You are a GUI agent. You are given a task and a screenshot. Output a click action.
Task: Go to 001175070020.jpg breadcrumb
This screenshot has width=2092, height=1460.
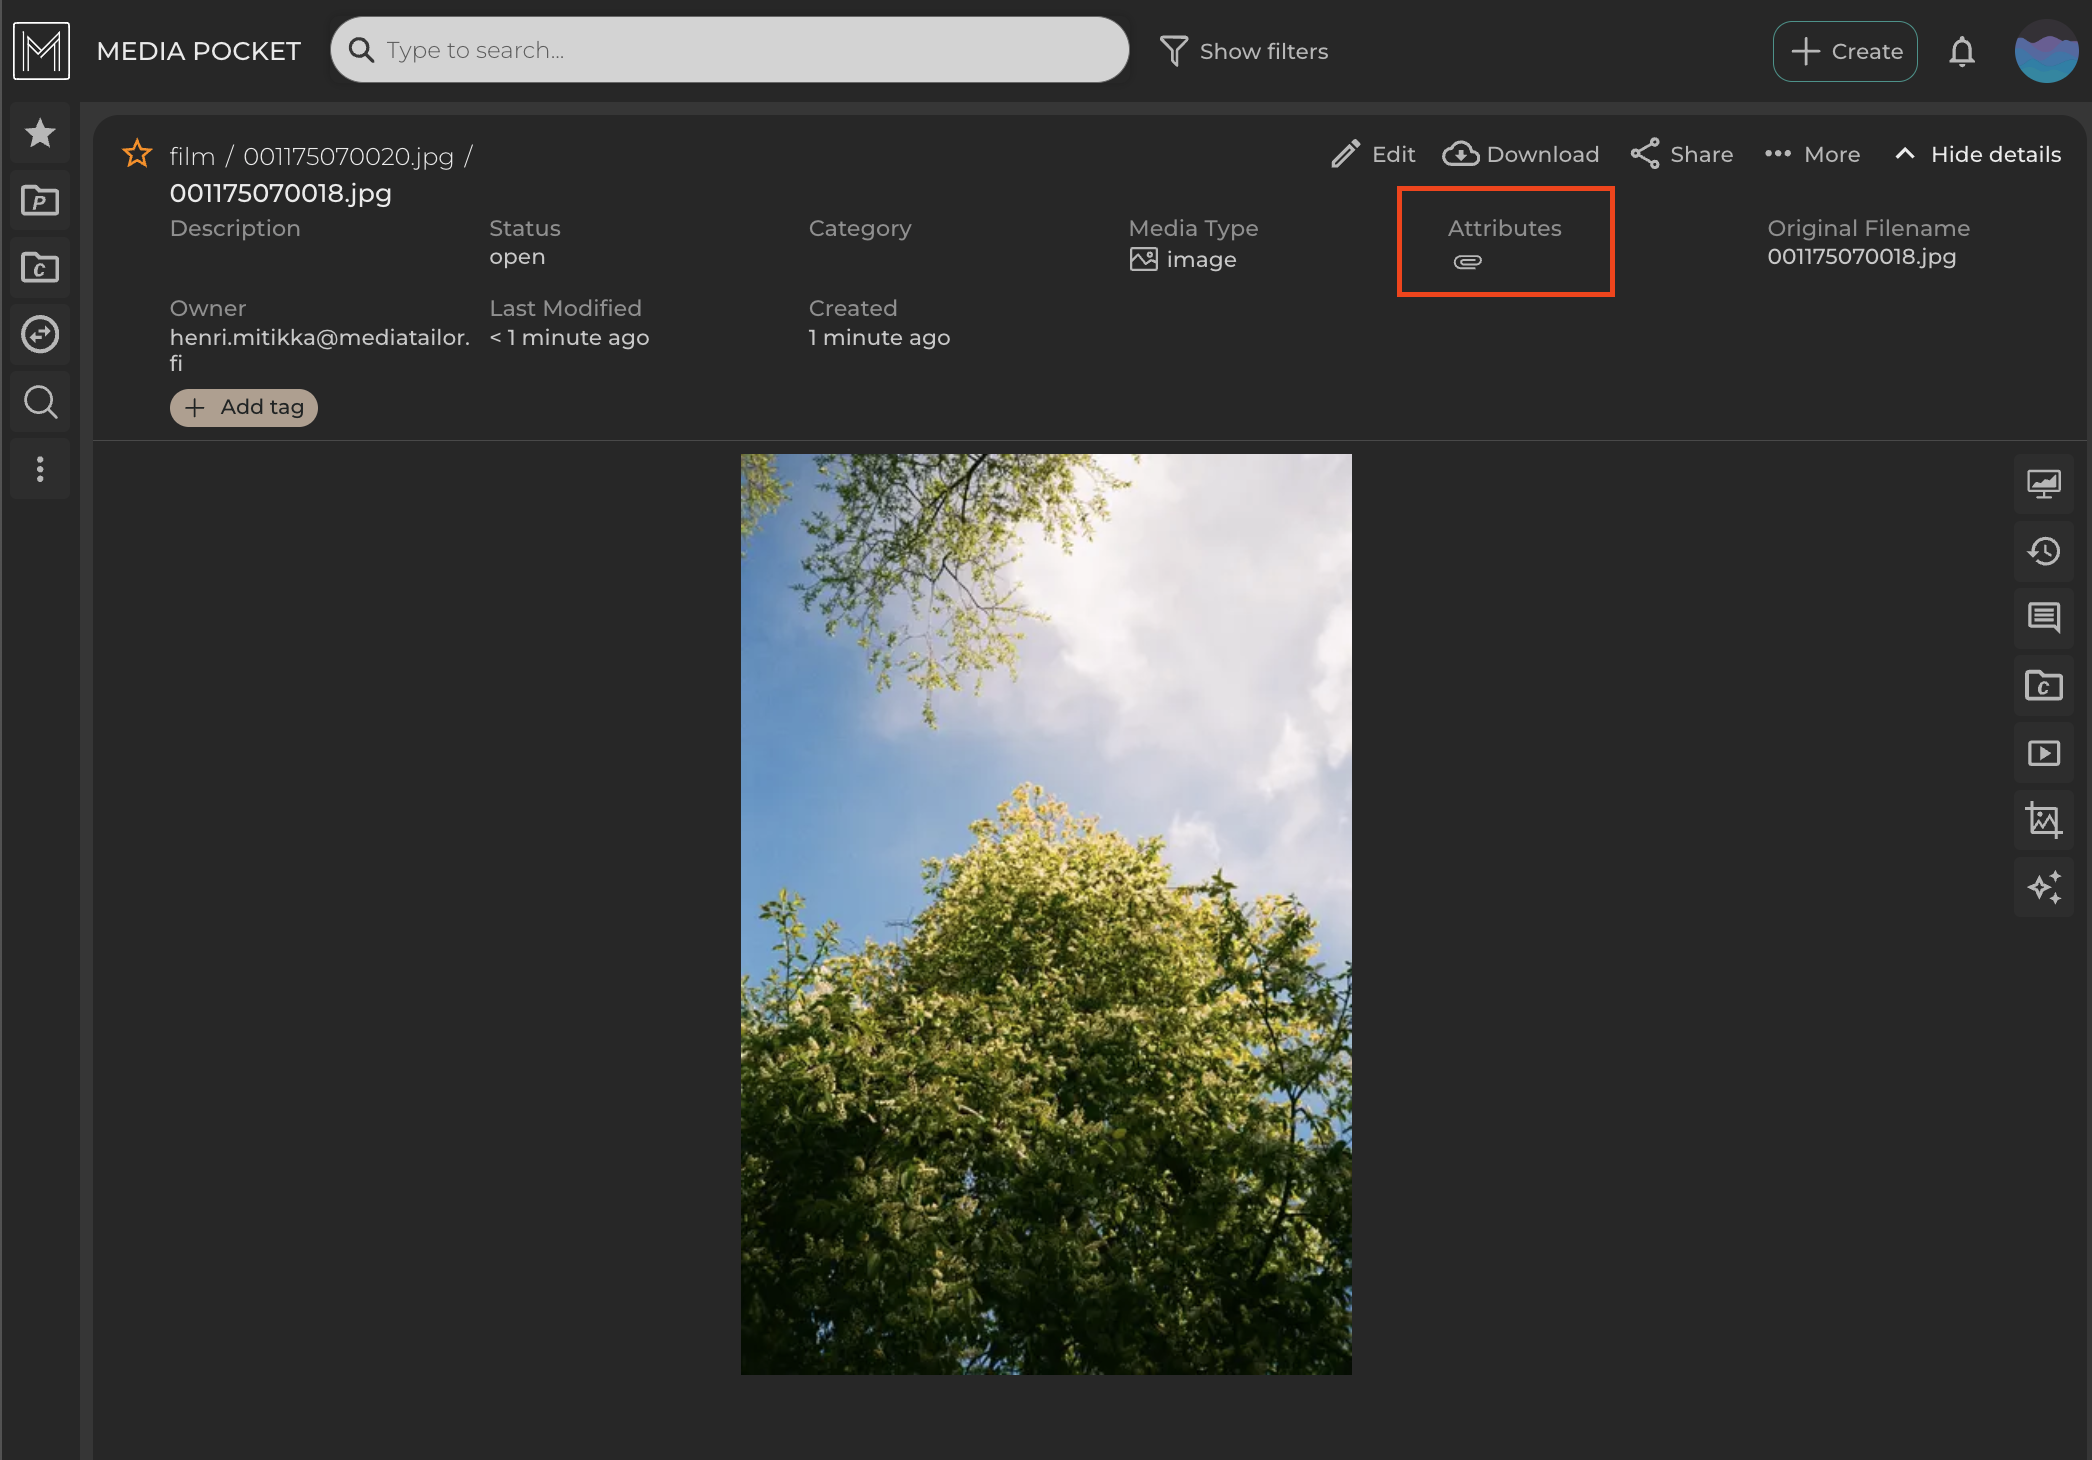pyautogui.click(x=348, y=156)
